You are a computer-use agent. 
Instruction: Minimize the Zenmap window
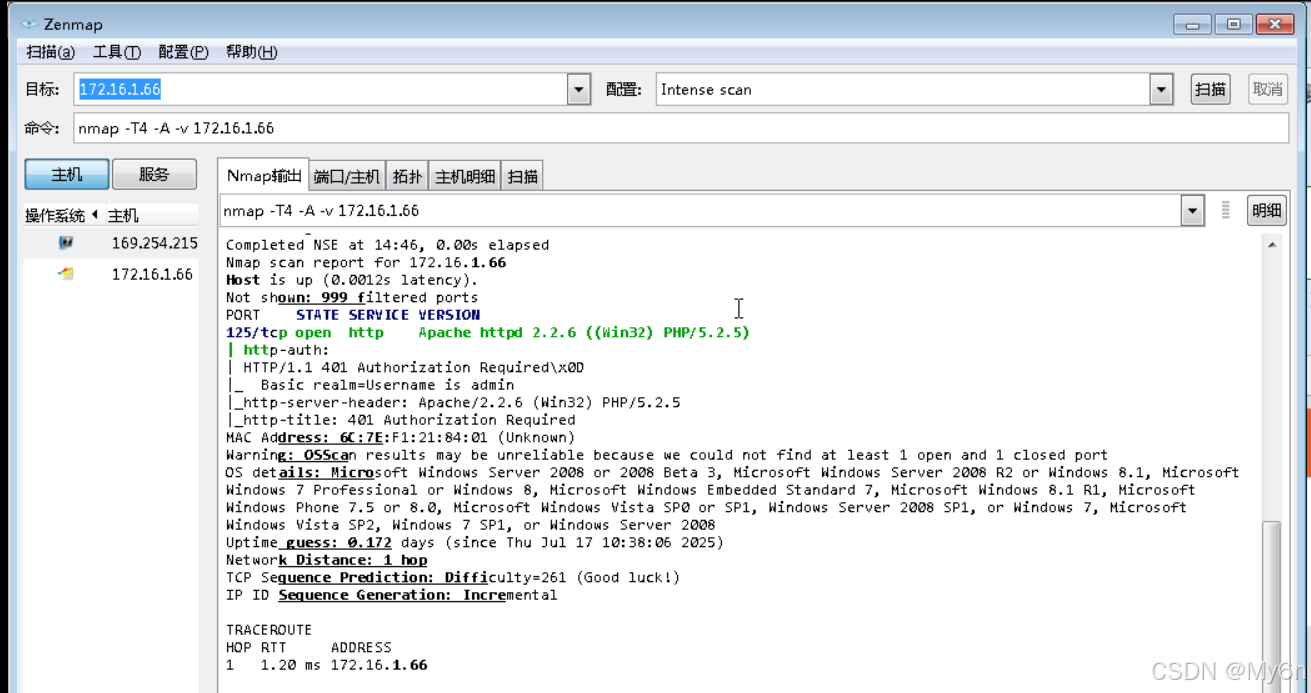click(1193, 25)
